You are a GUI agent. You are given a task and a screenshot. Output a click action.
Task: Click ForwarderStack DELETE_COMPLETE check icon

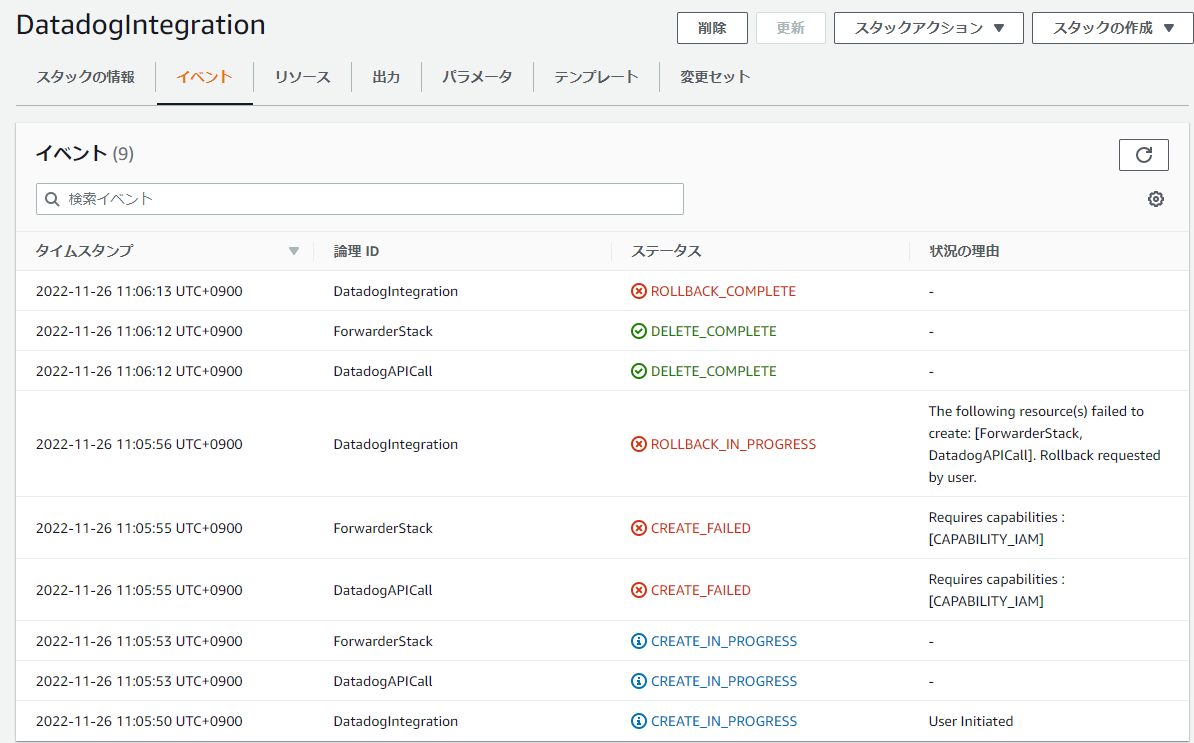tap(638, 331)
